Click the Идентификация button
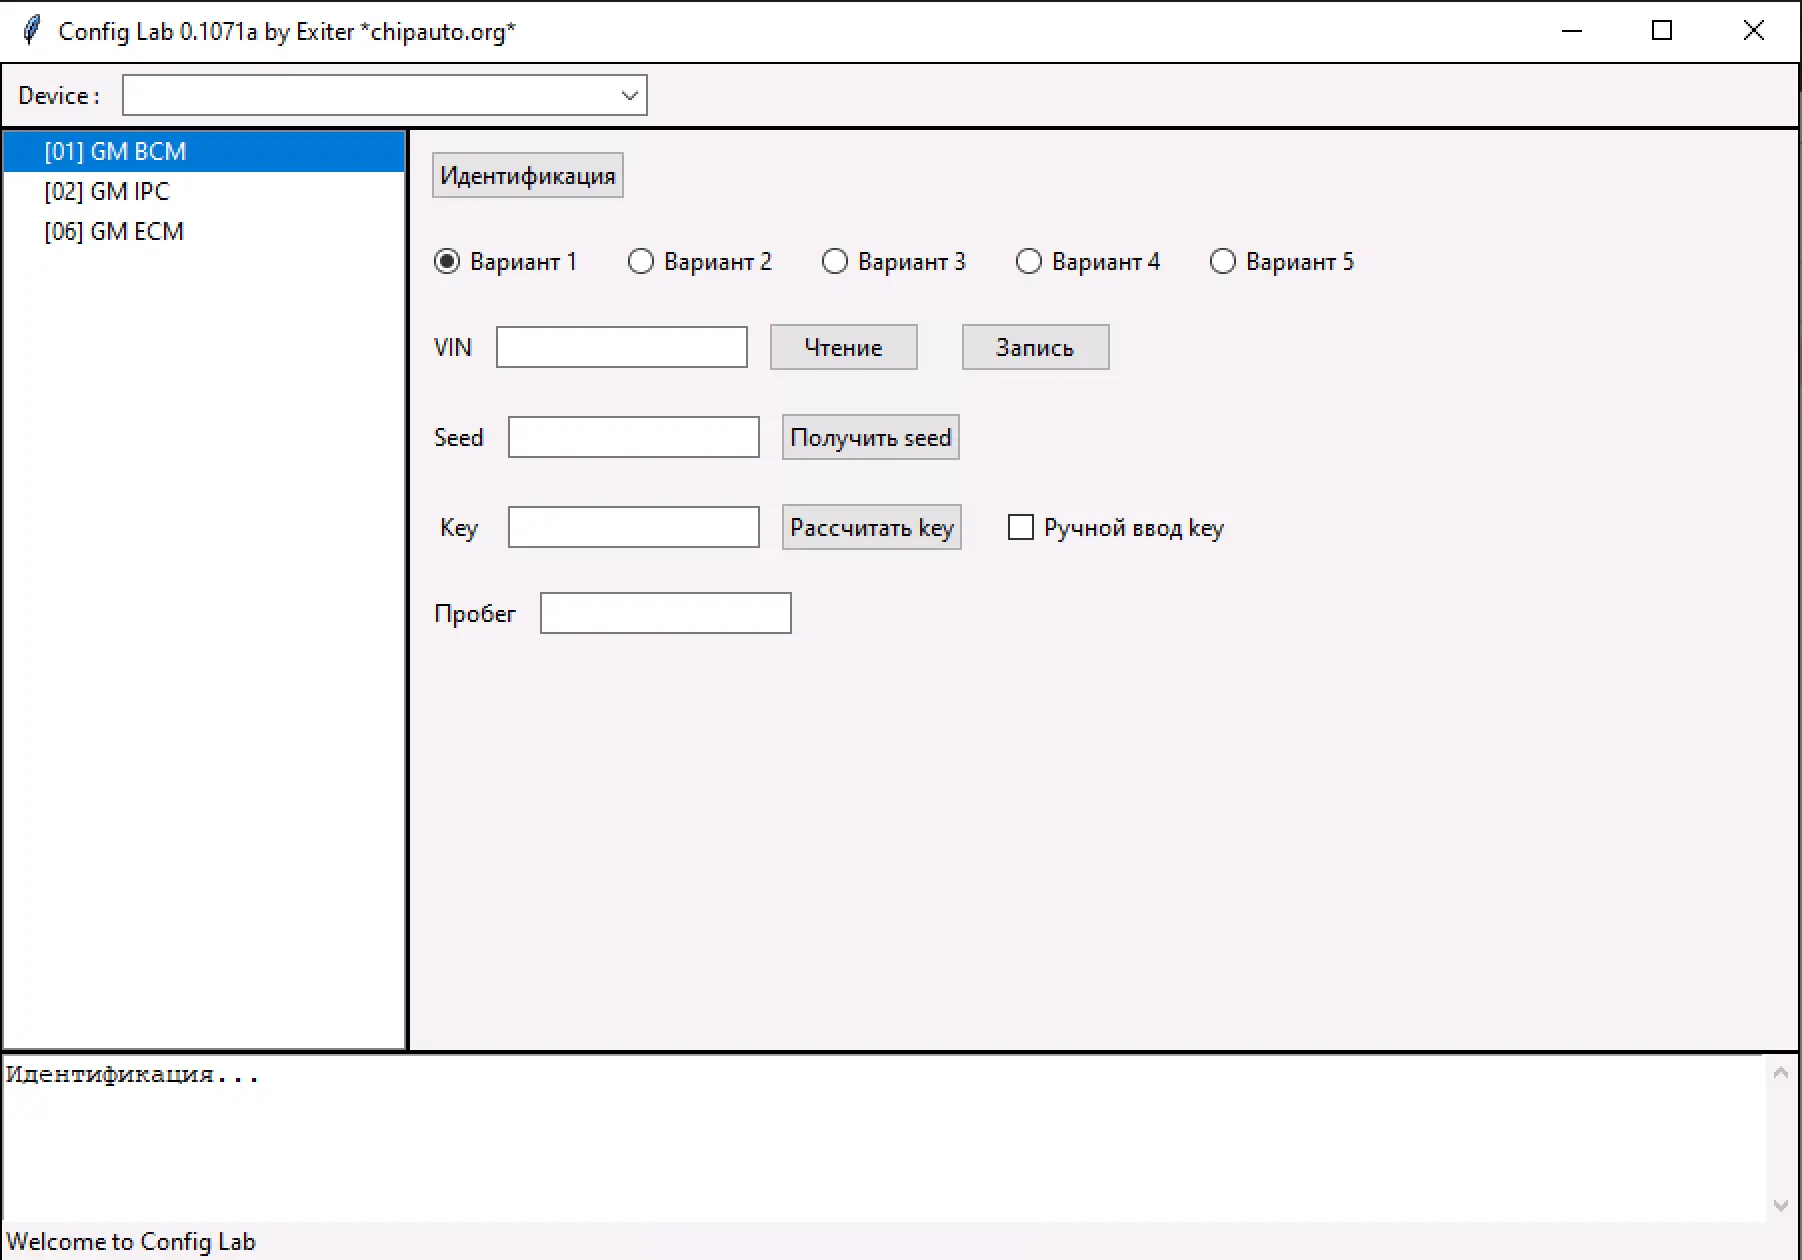The width and height of the screenshot is (1802, 1260). pos(527,174)
